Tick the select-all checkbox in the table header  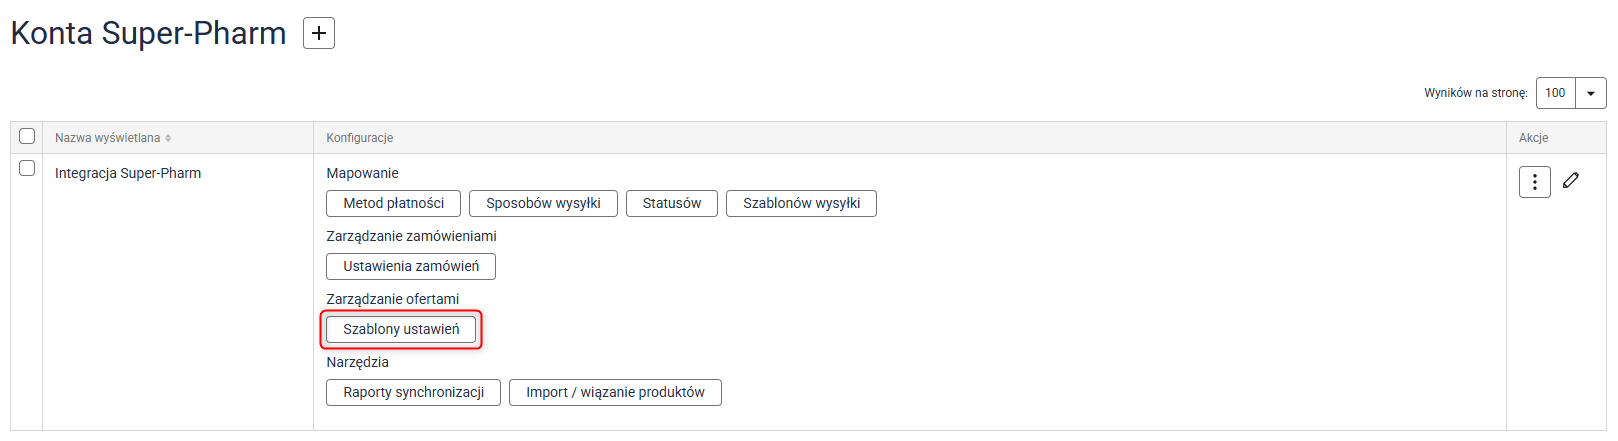(27, 137)
